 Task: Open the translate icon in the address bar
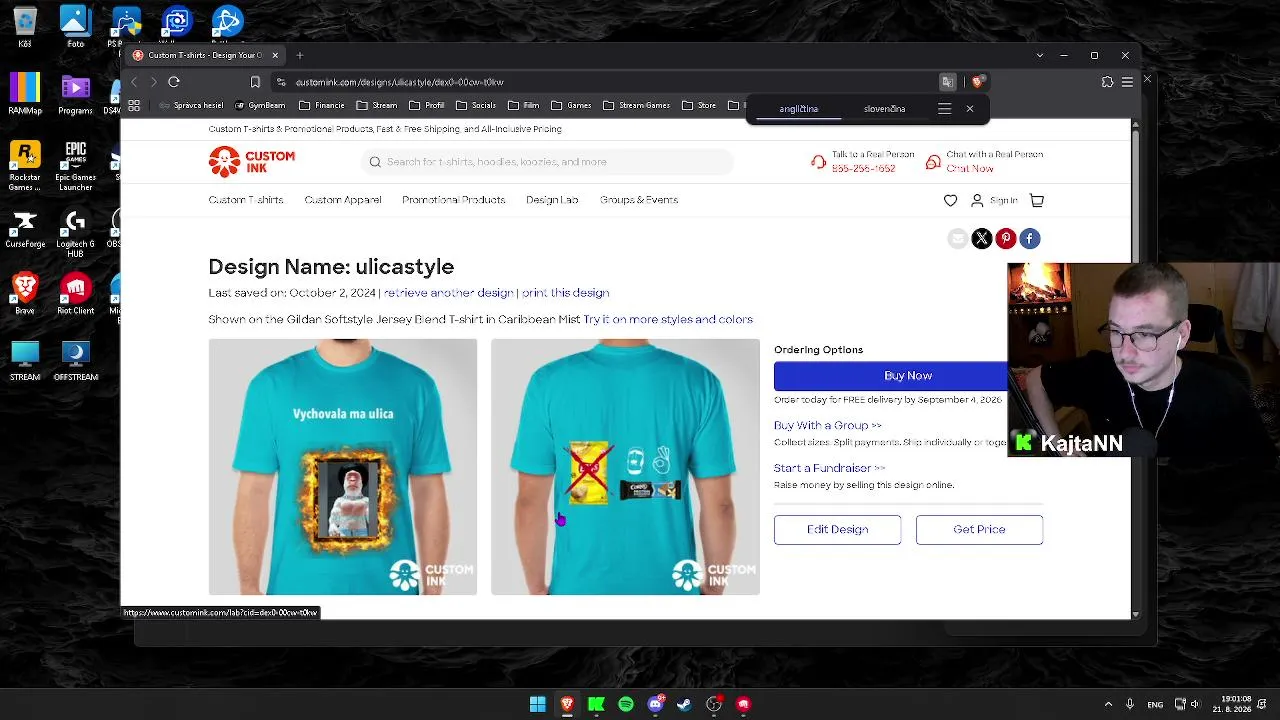tap(948, 82)
